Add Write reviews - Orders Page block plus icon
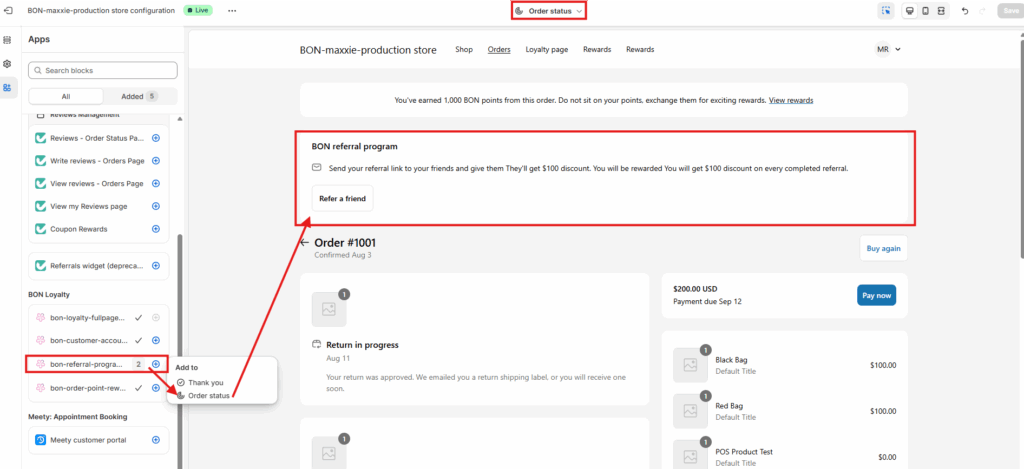 click(155, 161)
